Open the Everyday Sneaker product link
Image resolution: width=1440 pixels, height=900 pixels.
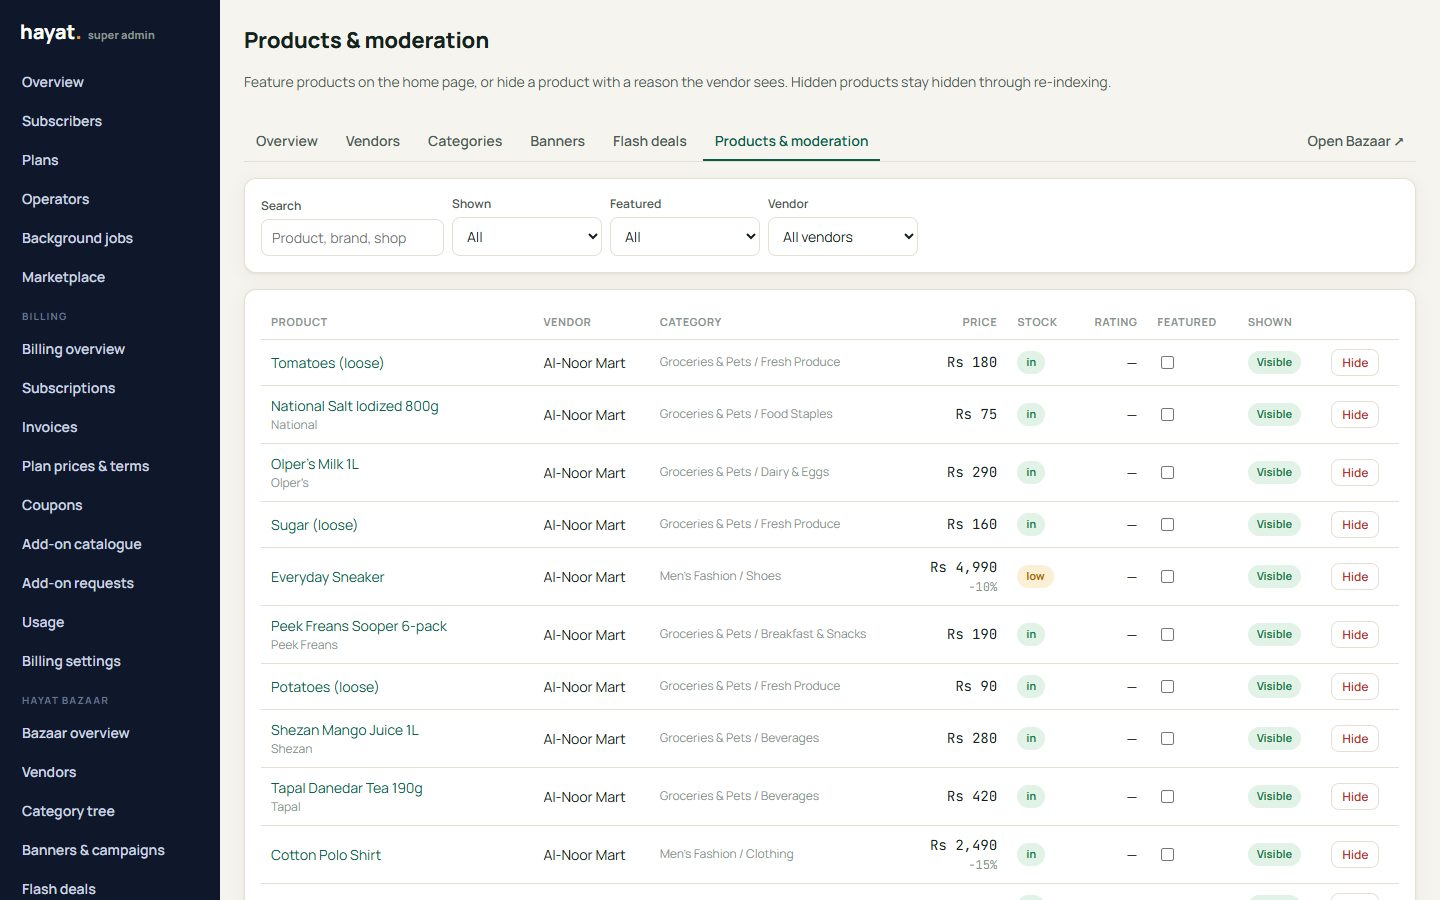click(327, 577)
